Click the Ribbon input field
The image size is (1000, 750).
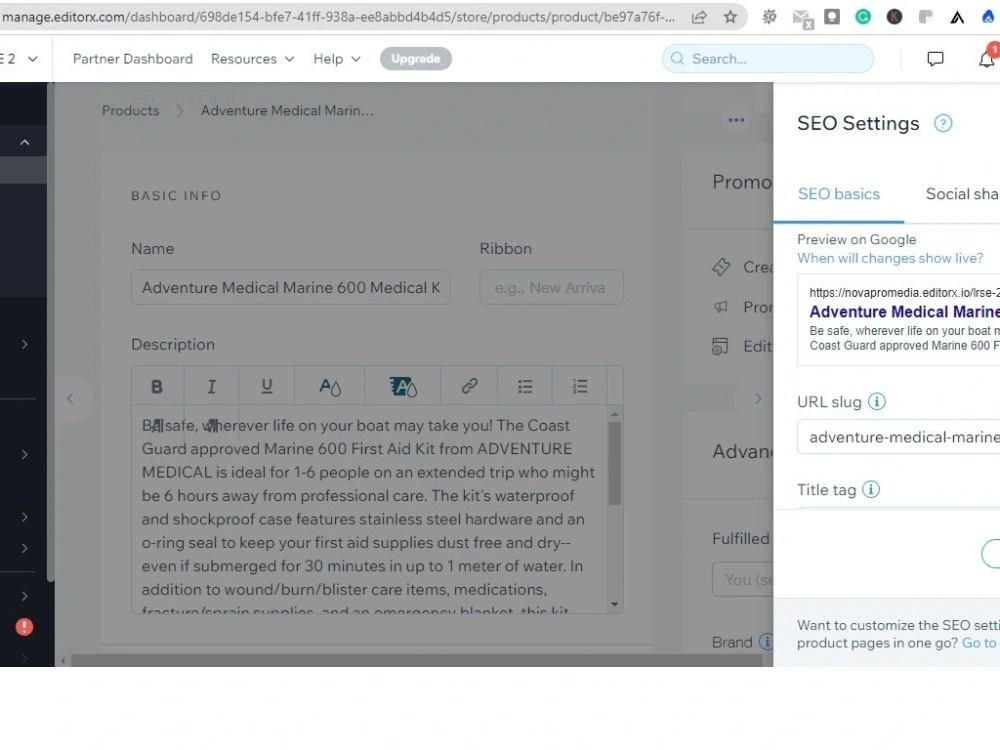pos(551,288)
